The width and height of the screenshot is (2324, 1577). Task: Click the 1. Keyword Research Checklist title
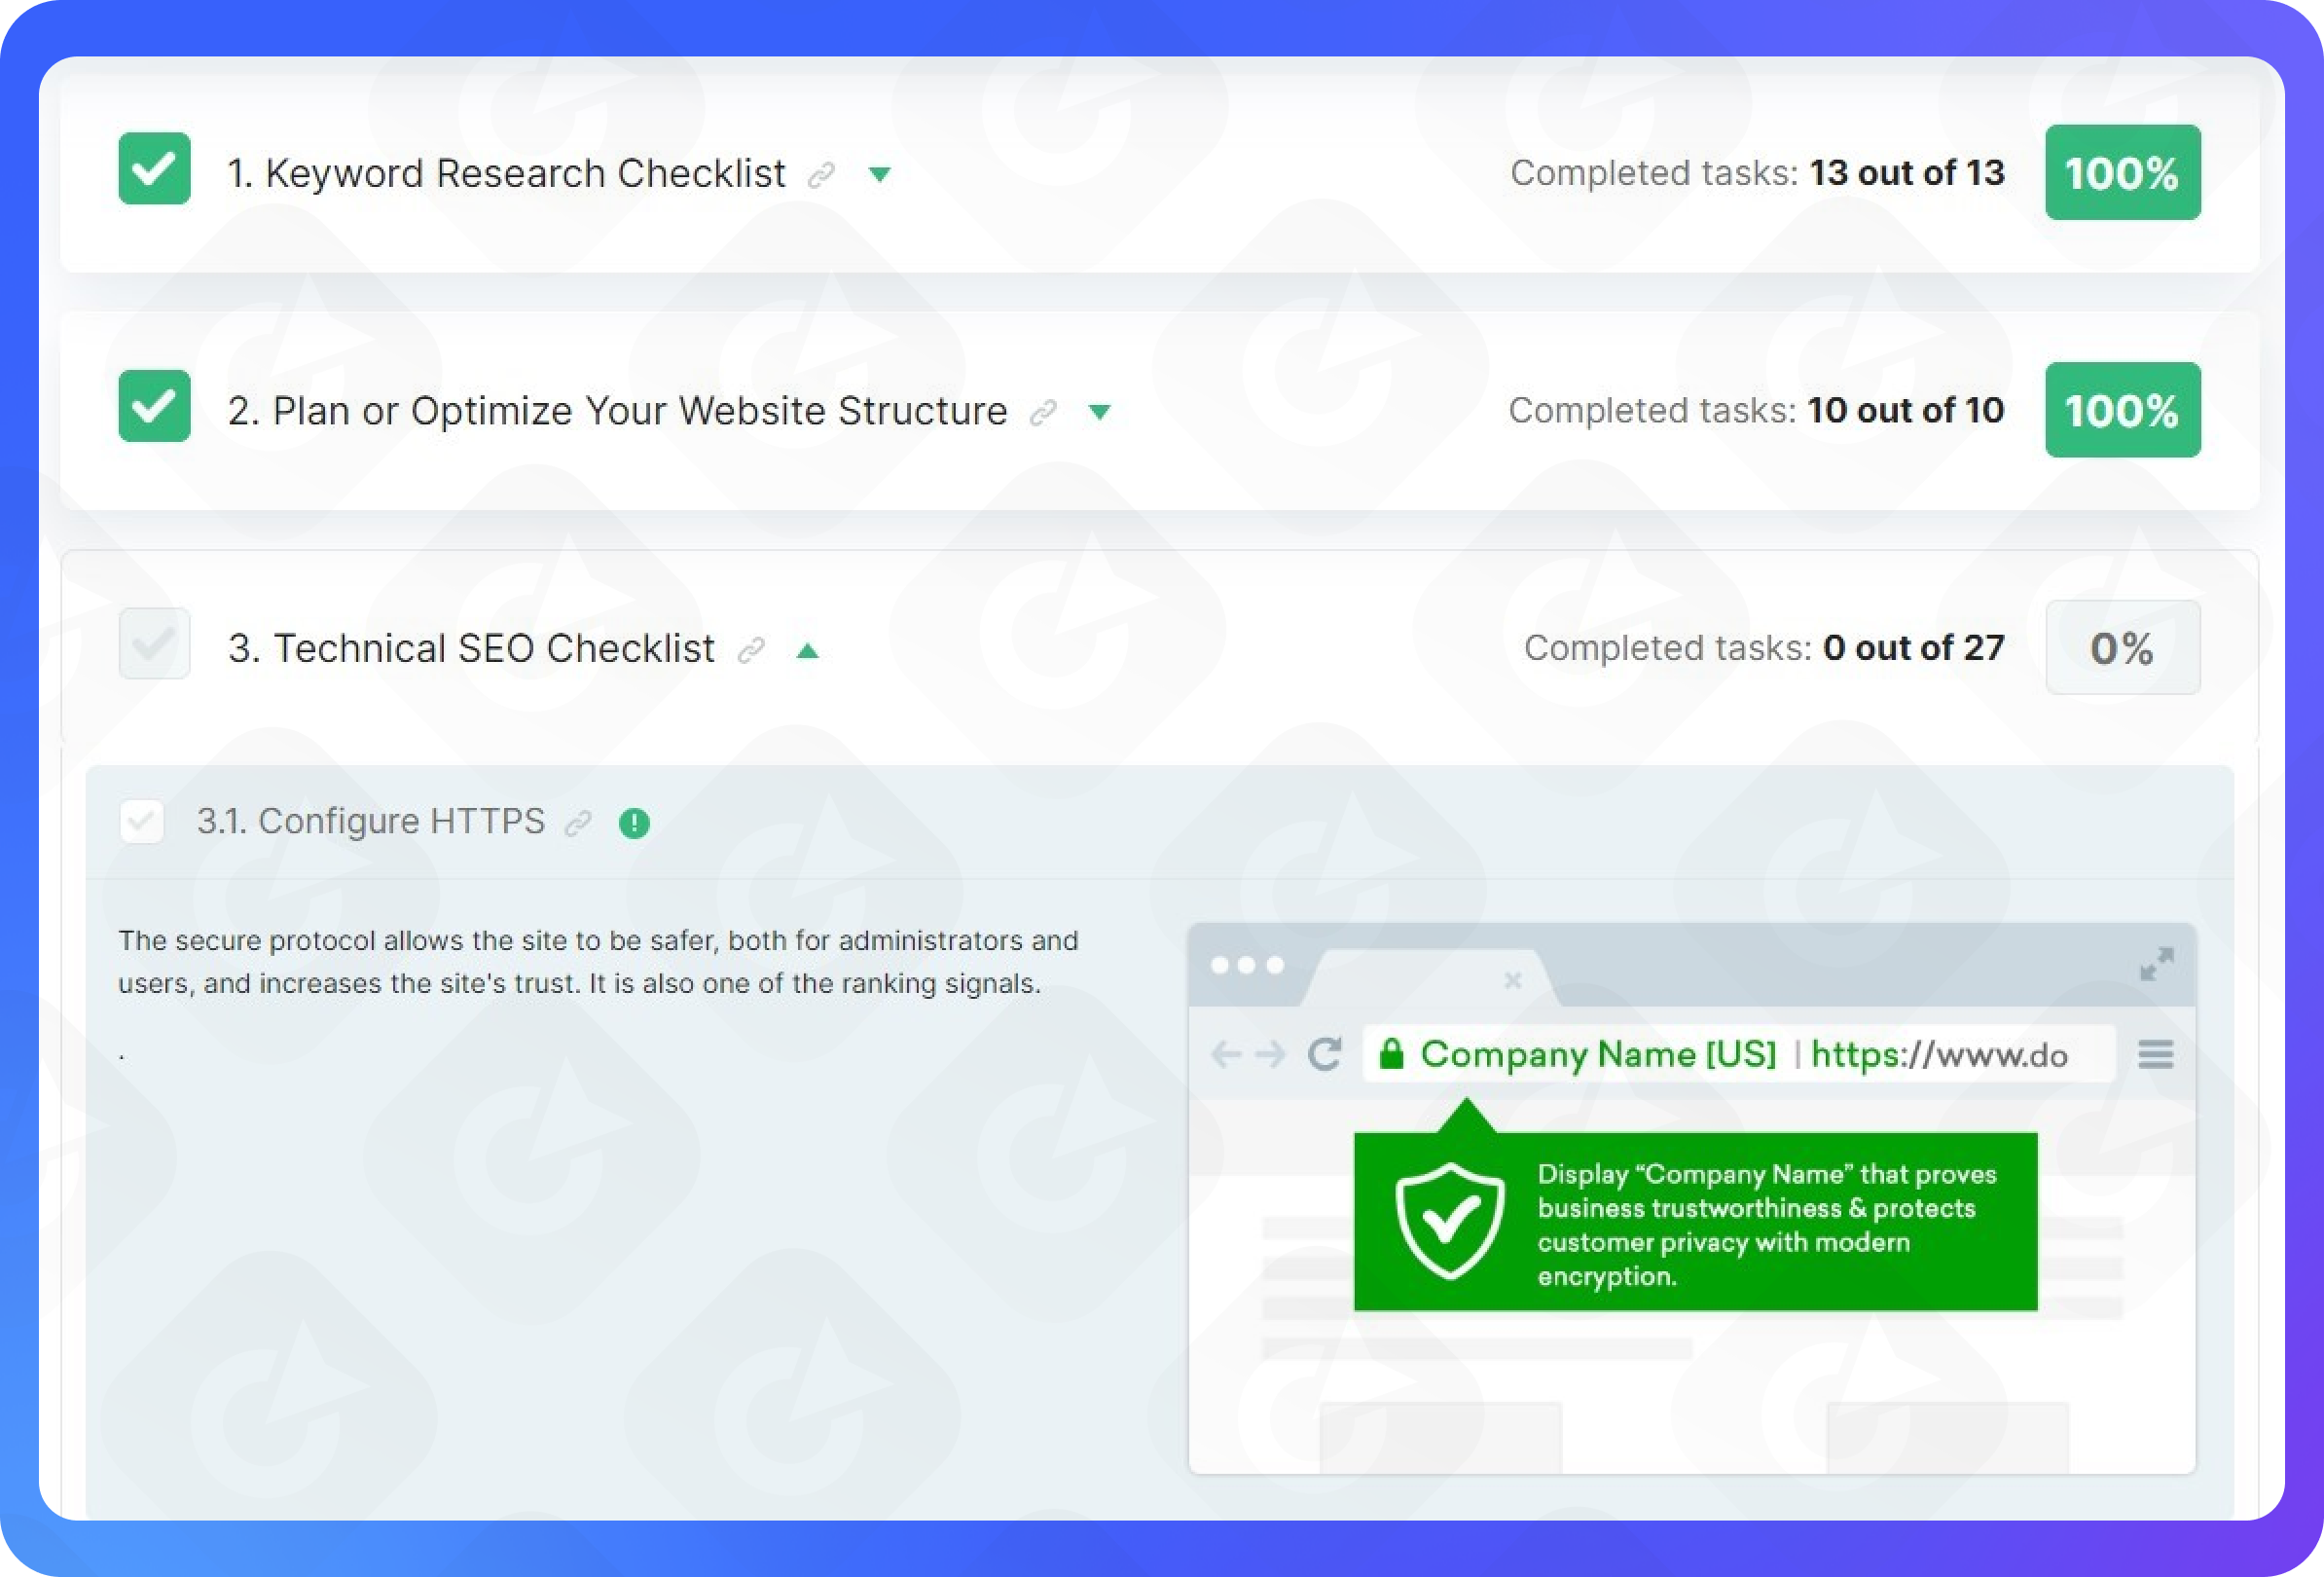(x=506, y=173)
